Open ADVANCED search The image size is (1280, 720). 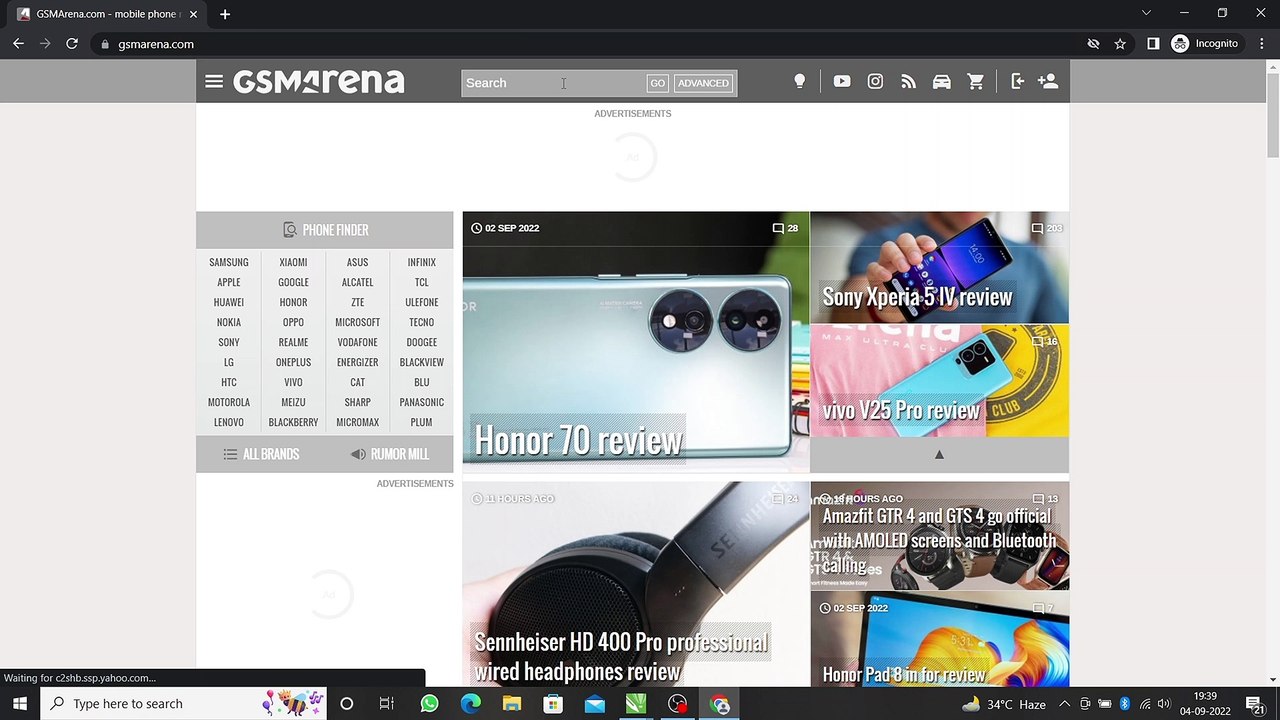tap(703, 83)
